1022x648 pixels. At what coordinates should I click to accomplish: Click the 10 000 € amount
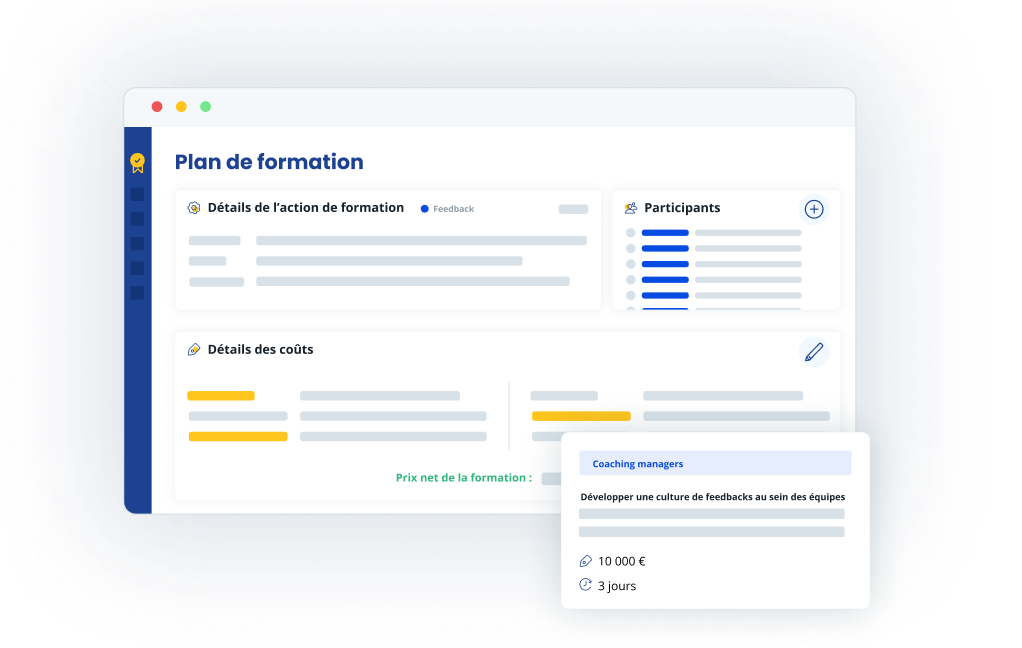tap(622, 561)
